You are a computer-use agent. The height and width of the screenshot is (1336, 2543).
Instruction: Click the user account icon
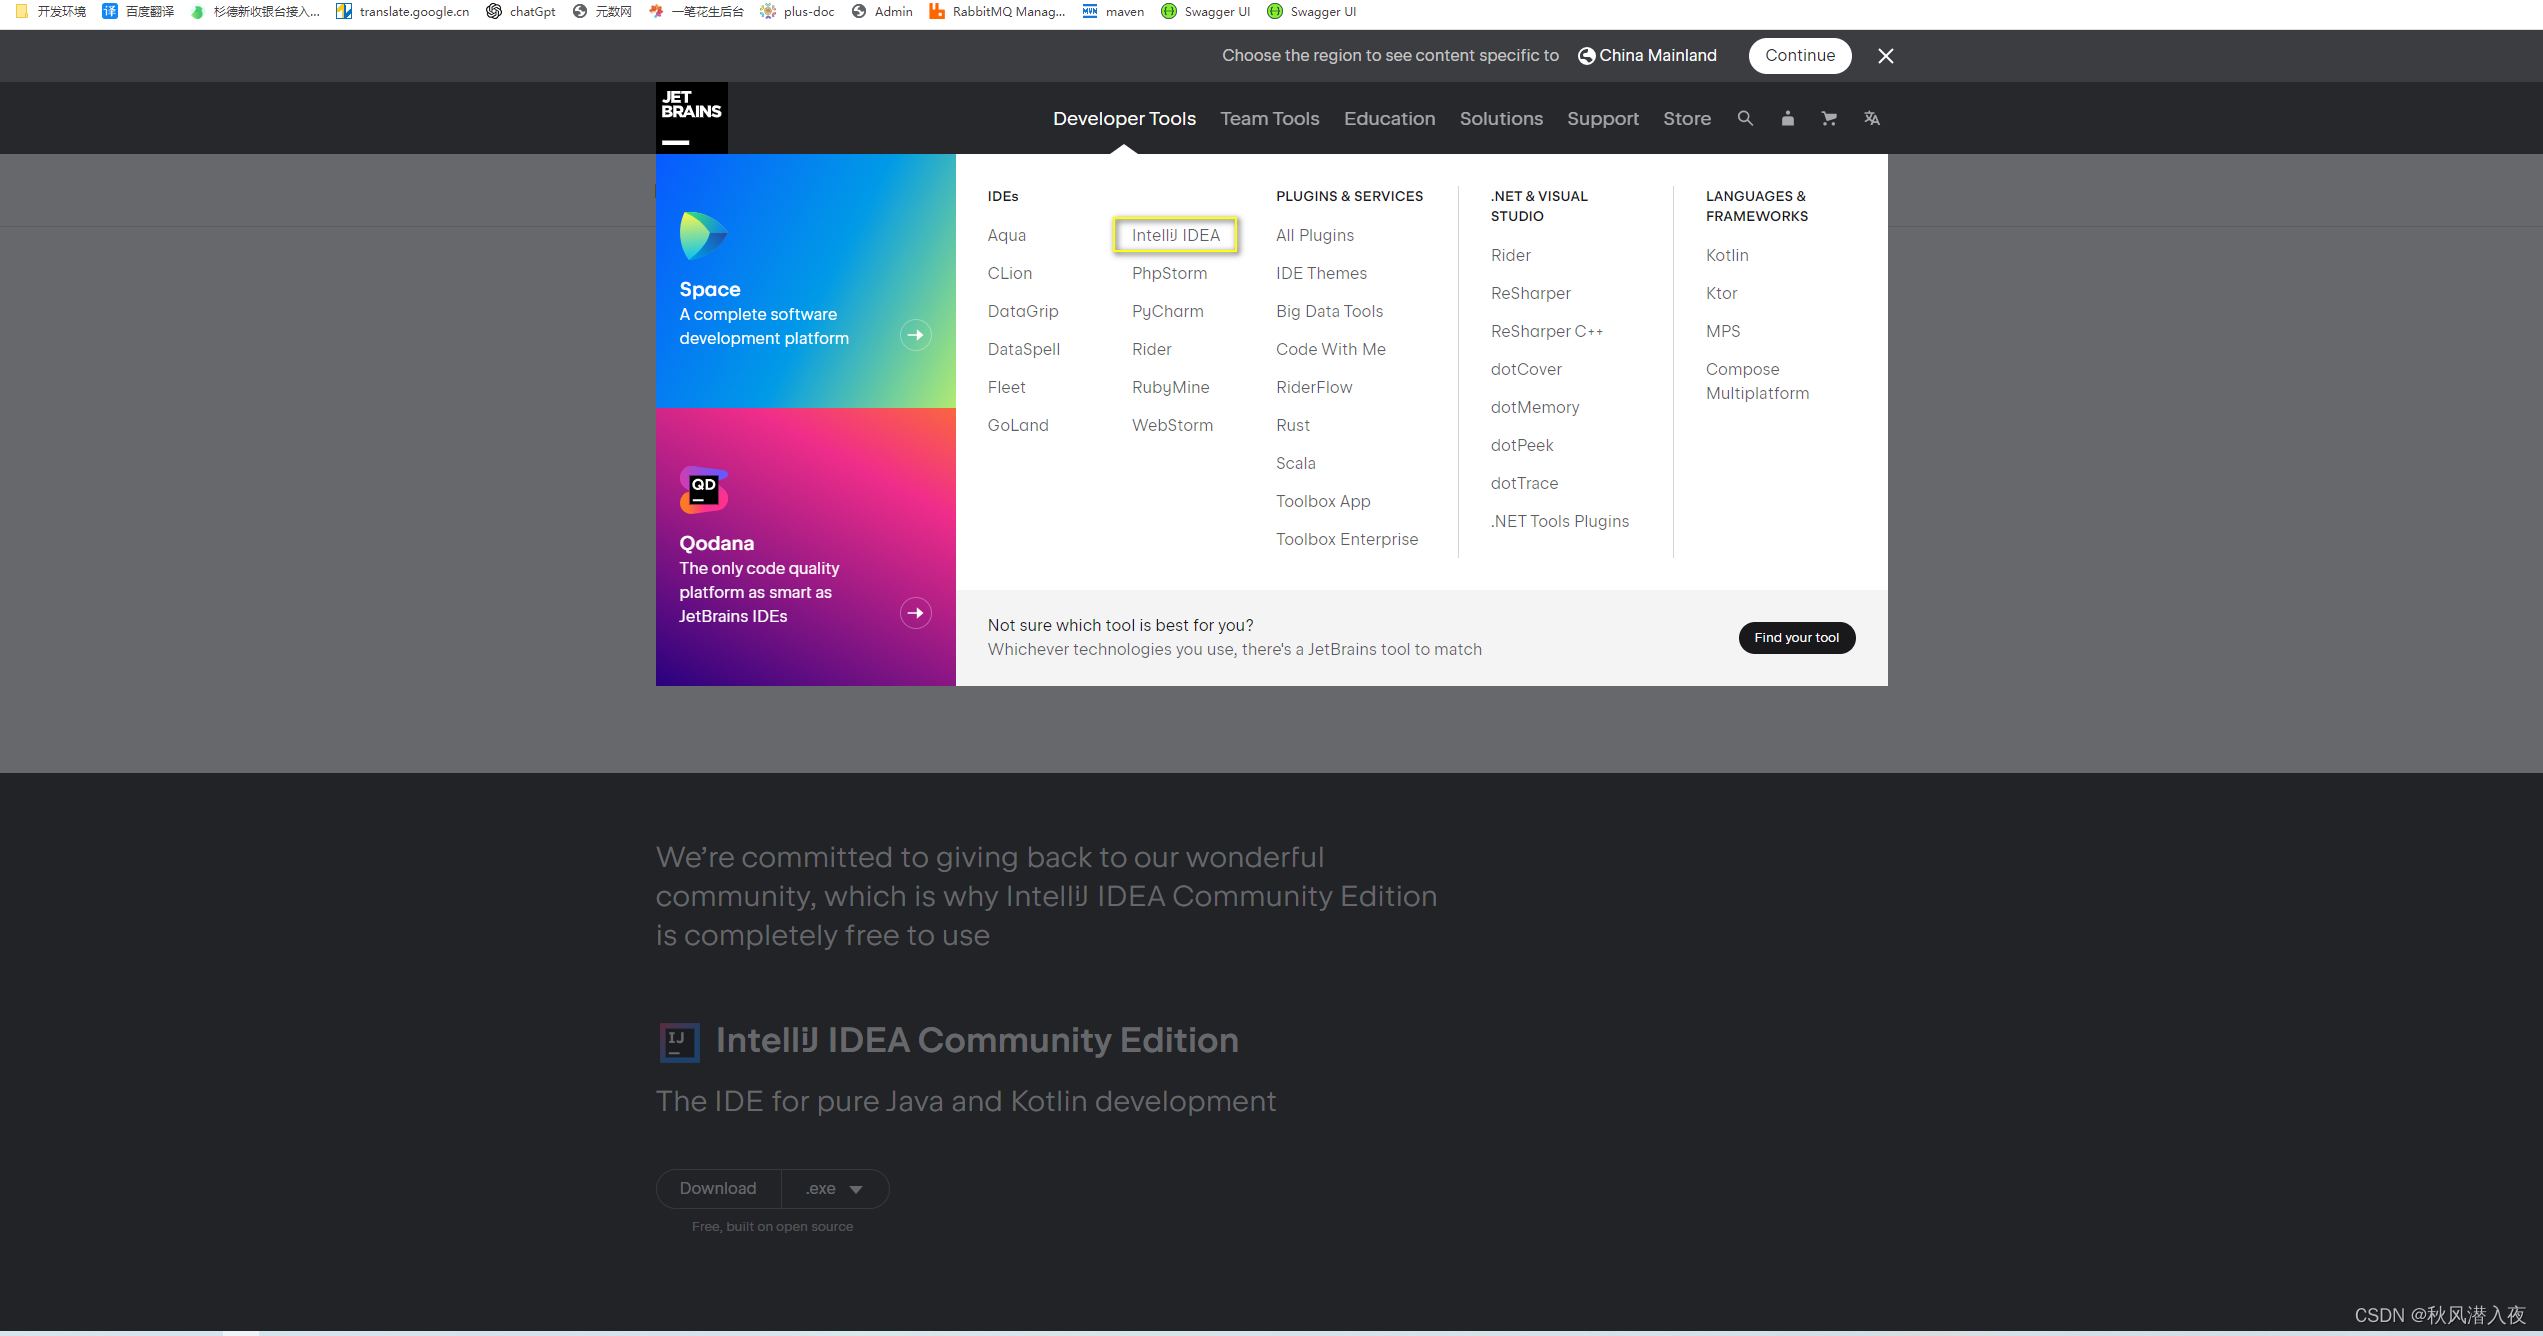click(x=1787, y=118)
